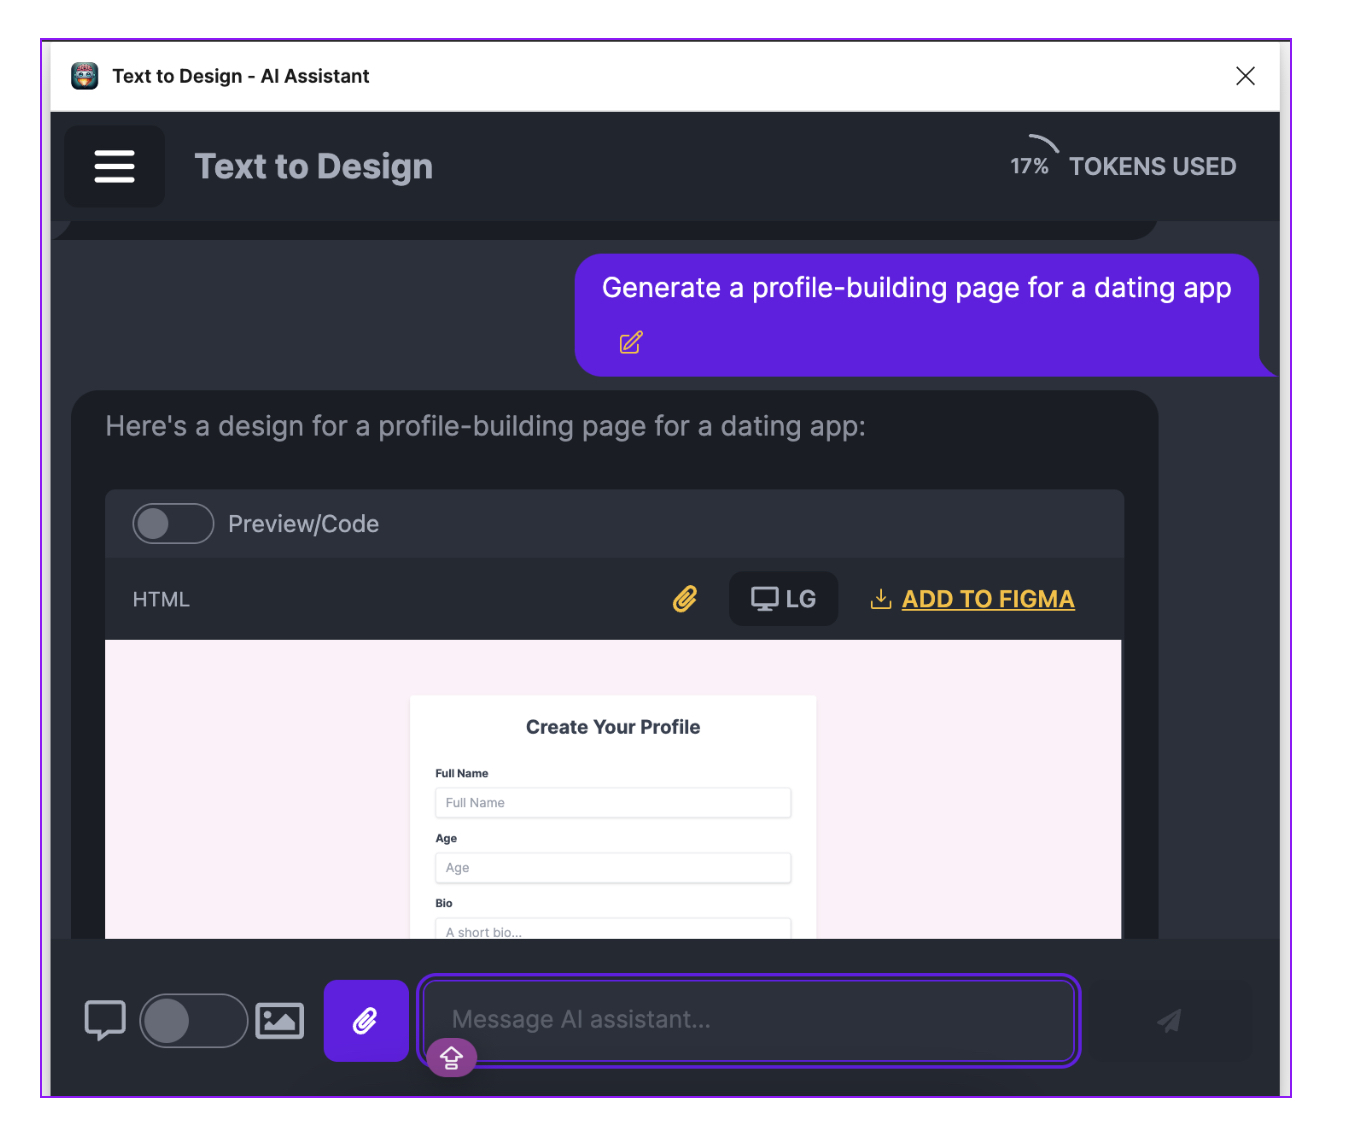The image size is (1346, 1129).
Task: Click the upload arrow badge below the attach button
Action: coord(451,1057)
